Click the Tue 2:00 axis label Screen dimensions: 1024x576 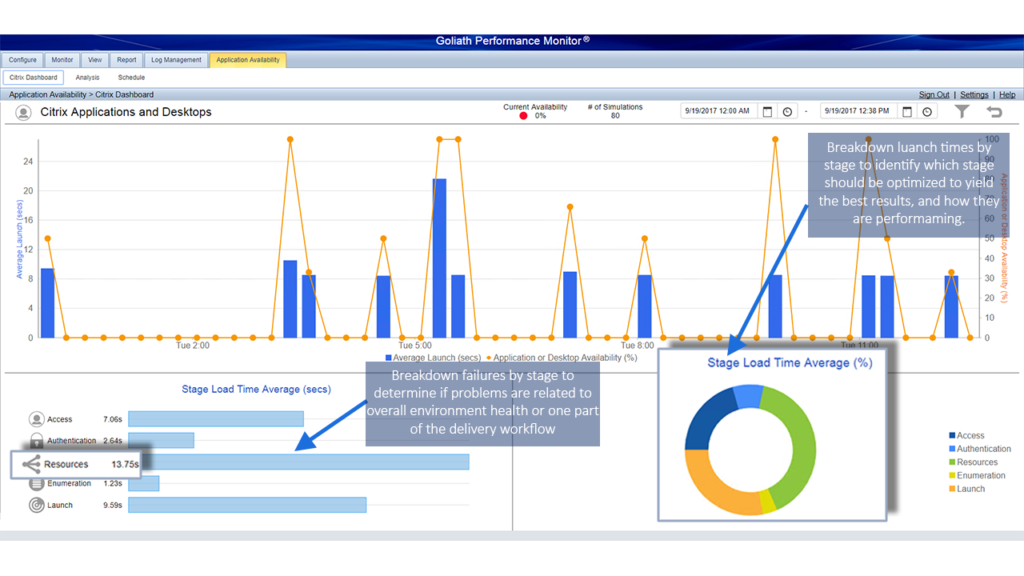coord(193,345)
